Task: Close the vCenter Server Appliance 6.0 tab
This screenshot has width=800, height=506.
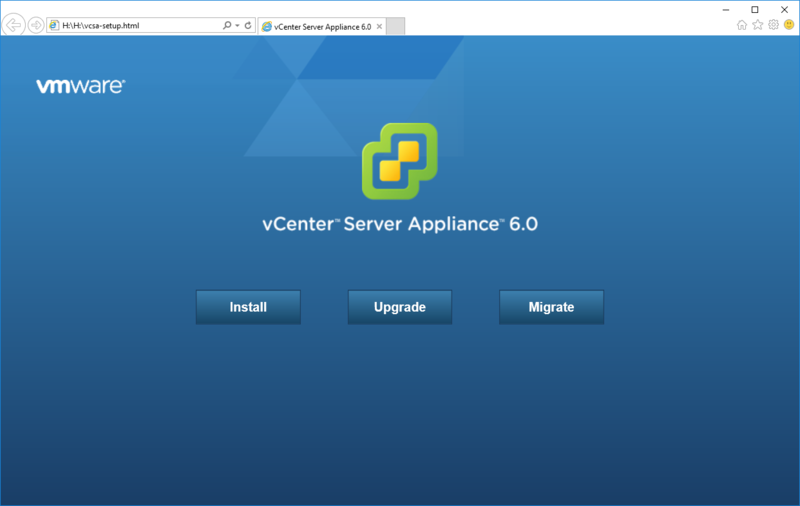Action: [379, 27]
